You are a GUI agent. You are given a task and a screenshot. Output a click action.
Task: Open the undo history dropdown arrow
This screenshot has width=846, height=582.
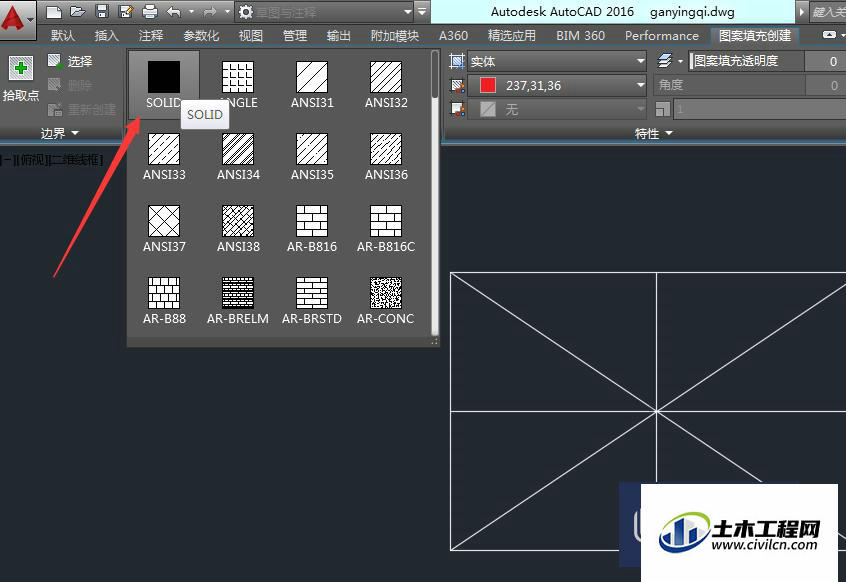(x=191, y=12)
